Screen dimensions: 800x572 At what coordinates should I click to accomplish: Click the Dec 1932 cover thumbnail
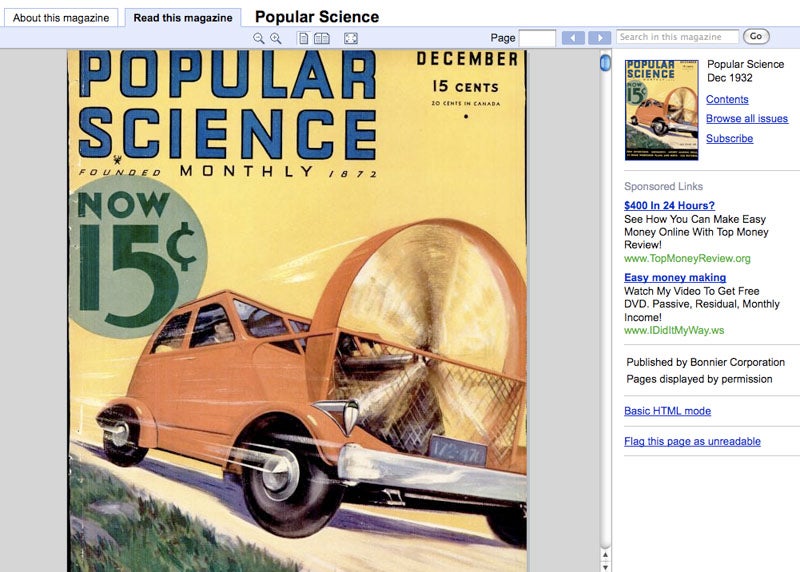coord(661,110)
